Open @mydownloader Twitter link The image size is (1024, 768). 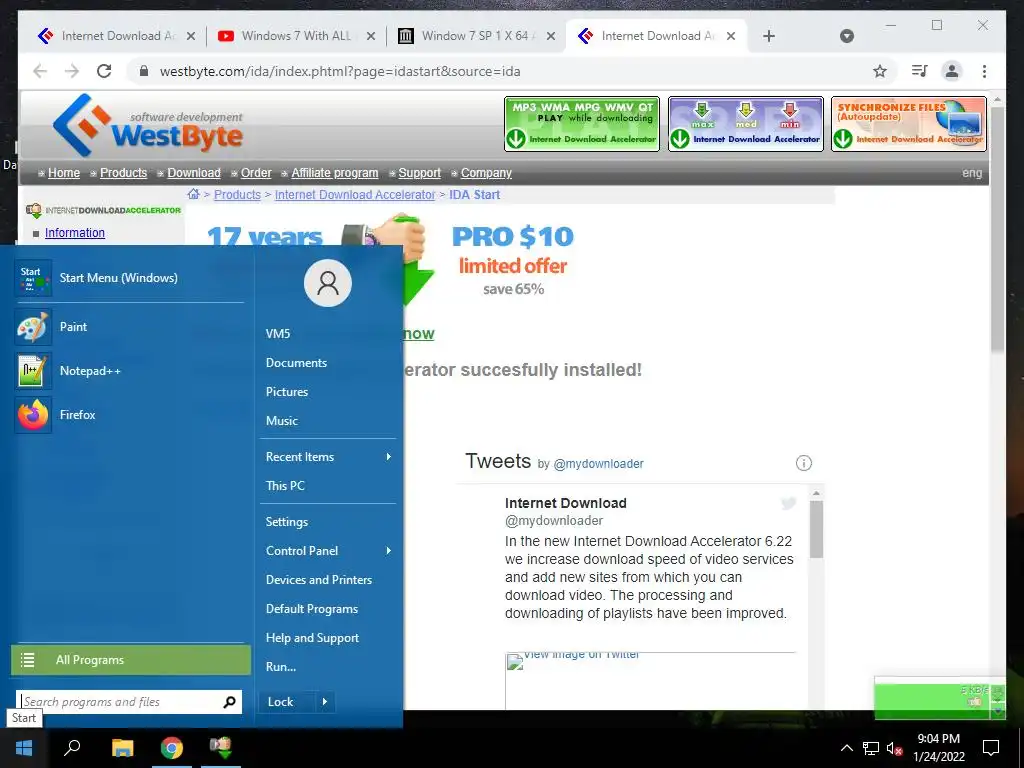(598, 464)
